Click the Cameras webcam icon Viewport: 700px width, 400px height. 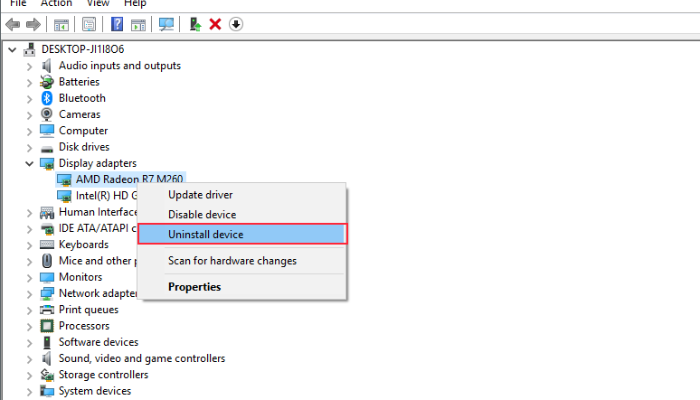(46, 115)
